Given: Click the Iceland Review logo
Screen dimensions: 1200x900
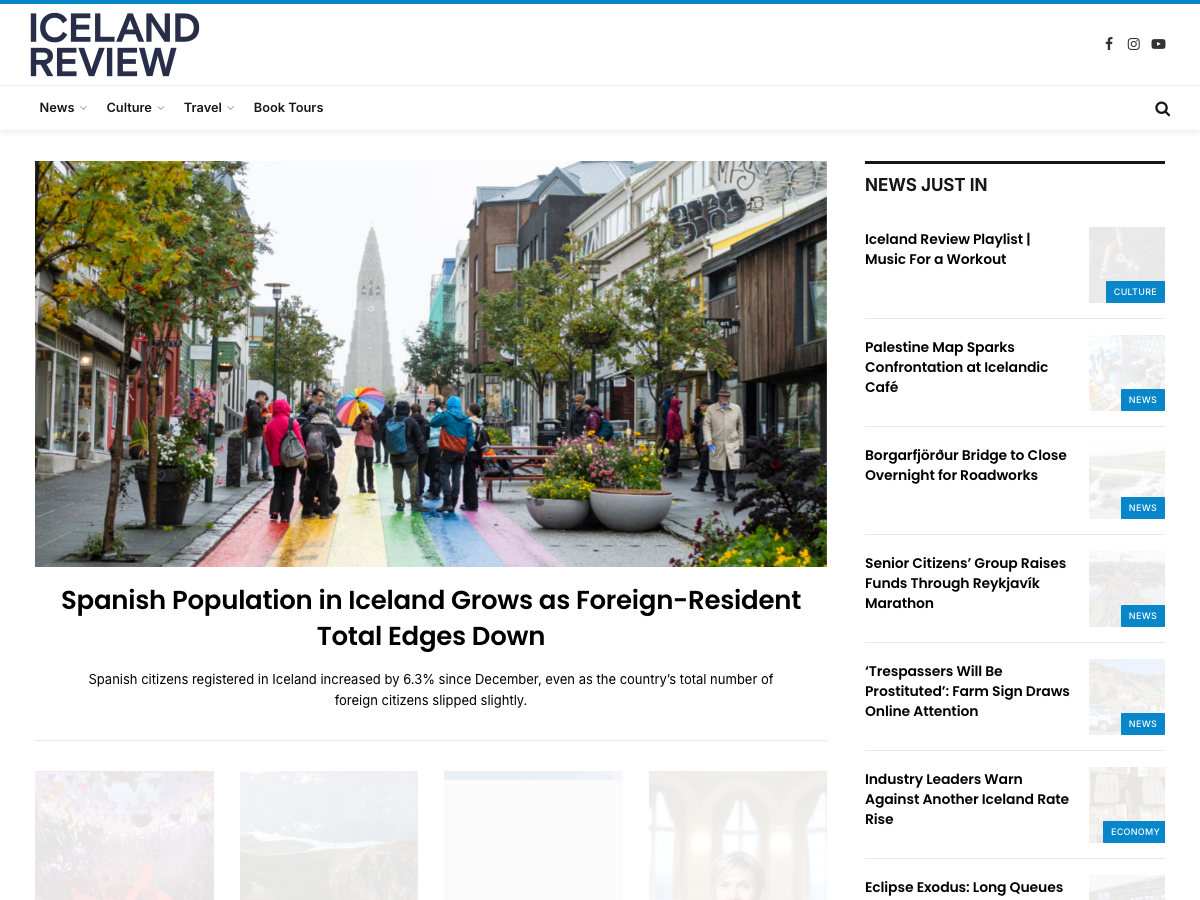Looking at the screenshot, I should pos(114,44).
